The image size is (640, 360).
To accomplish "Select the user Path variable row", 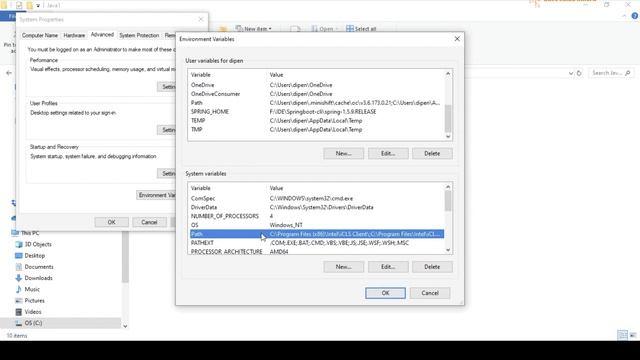I will coord(316,103).
